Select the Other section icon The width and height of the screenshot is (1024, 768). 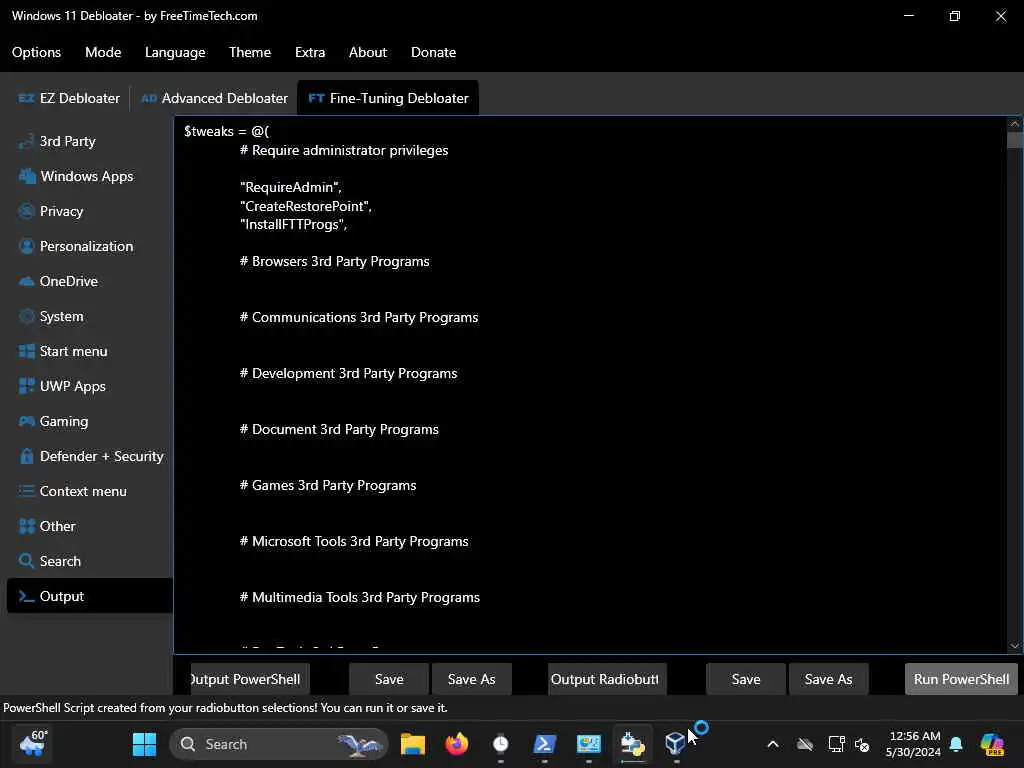click(x=27, y=526)
